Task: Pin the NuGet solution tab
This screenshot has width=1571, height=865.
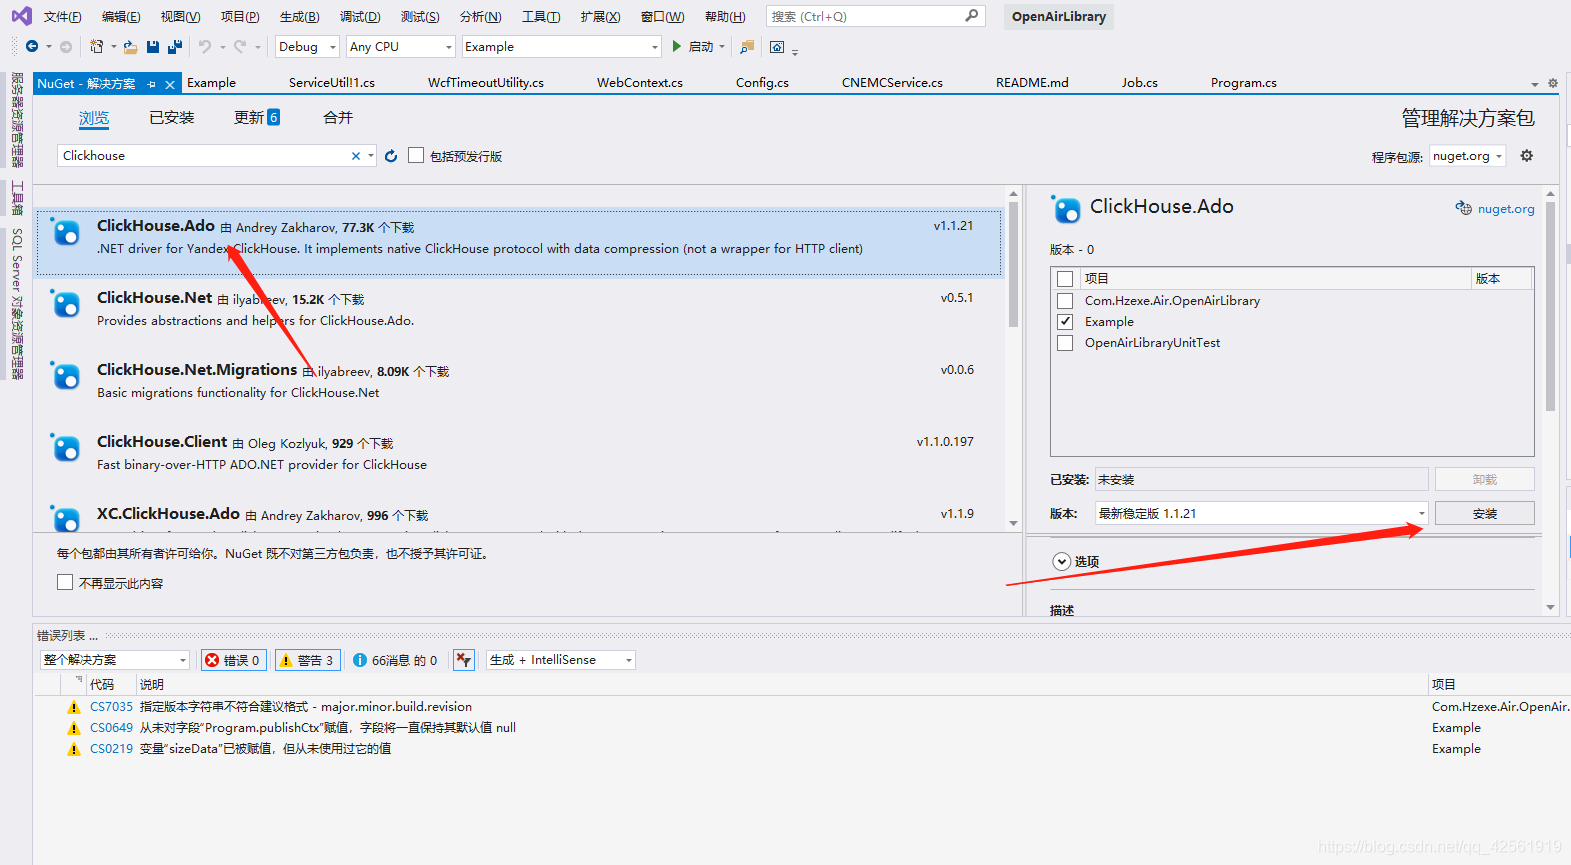Action: click(x=152, y=84)
